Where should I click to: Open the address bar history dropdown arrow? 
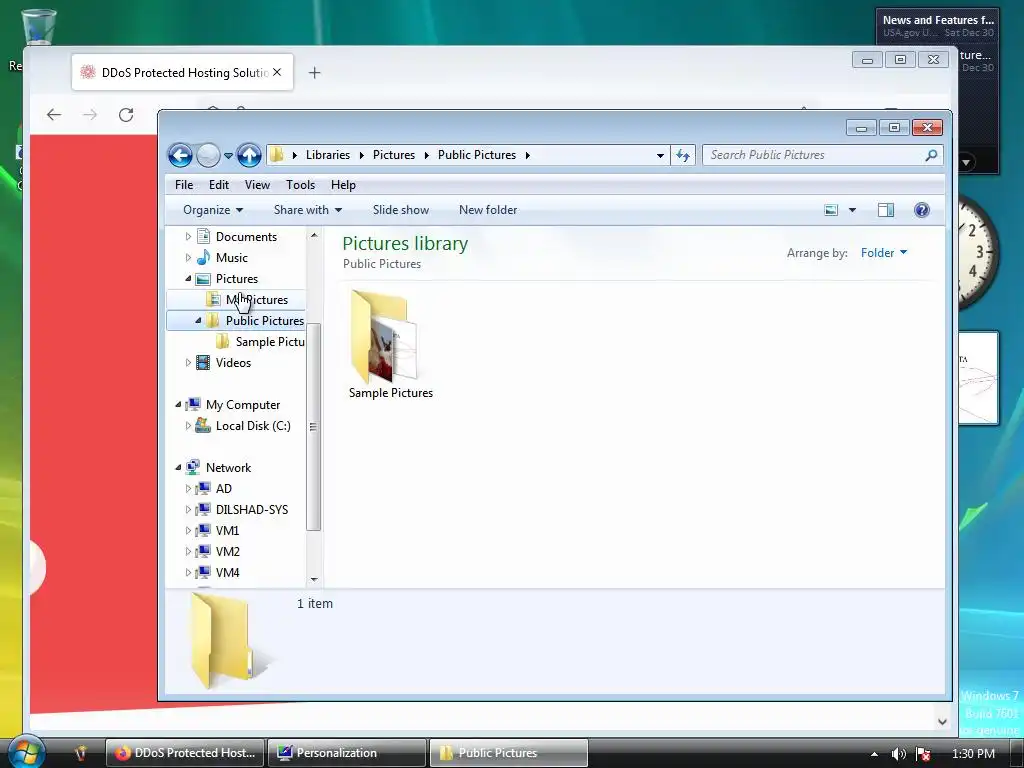tap(660, 155)
